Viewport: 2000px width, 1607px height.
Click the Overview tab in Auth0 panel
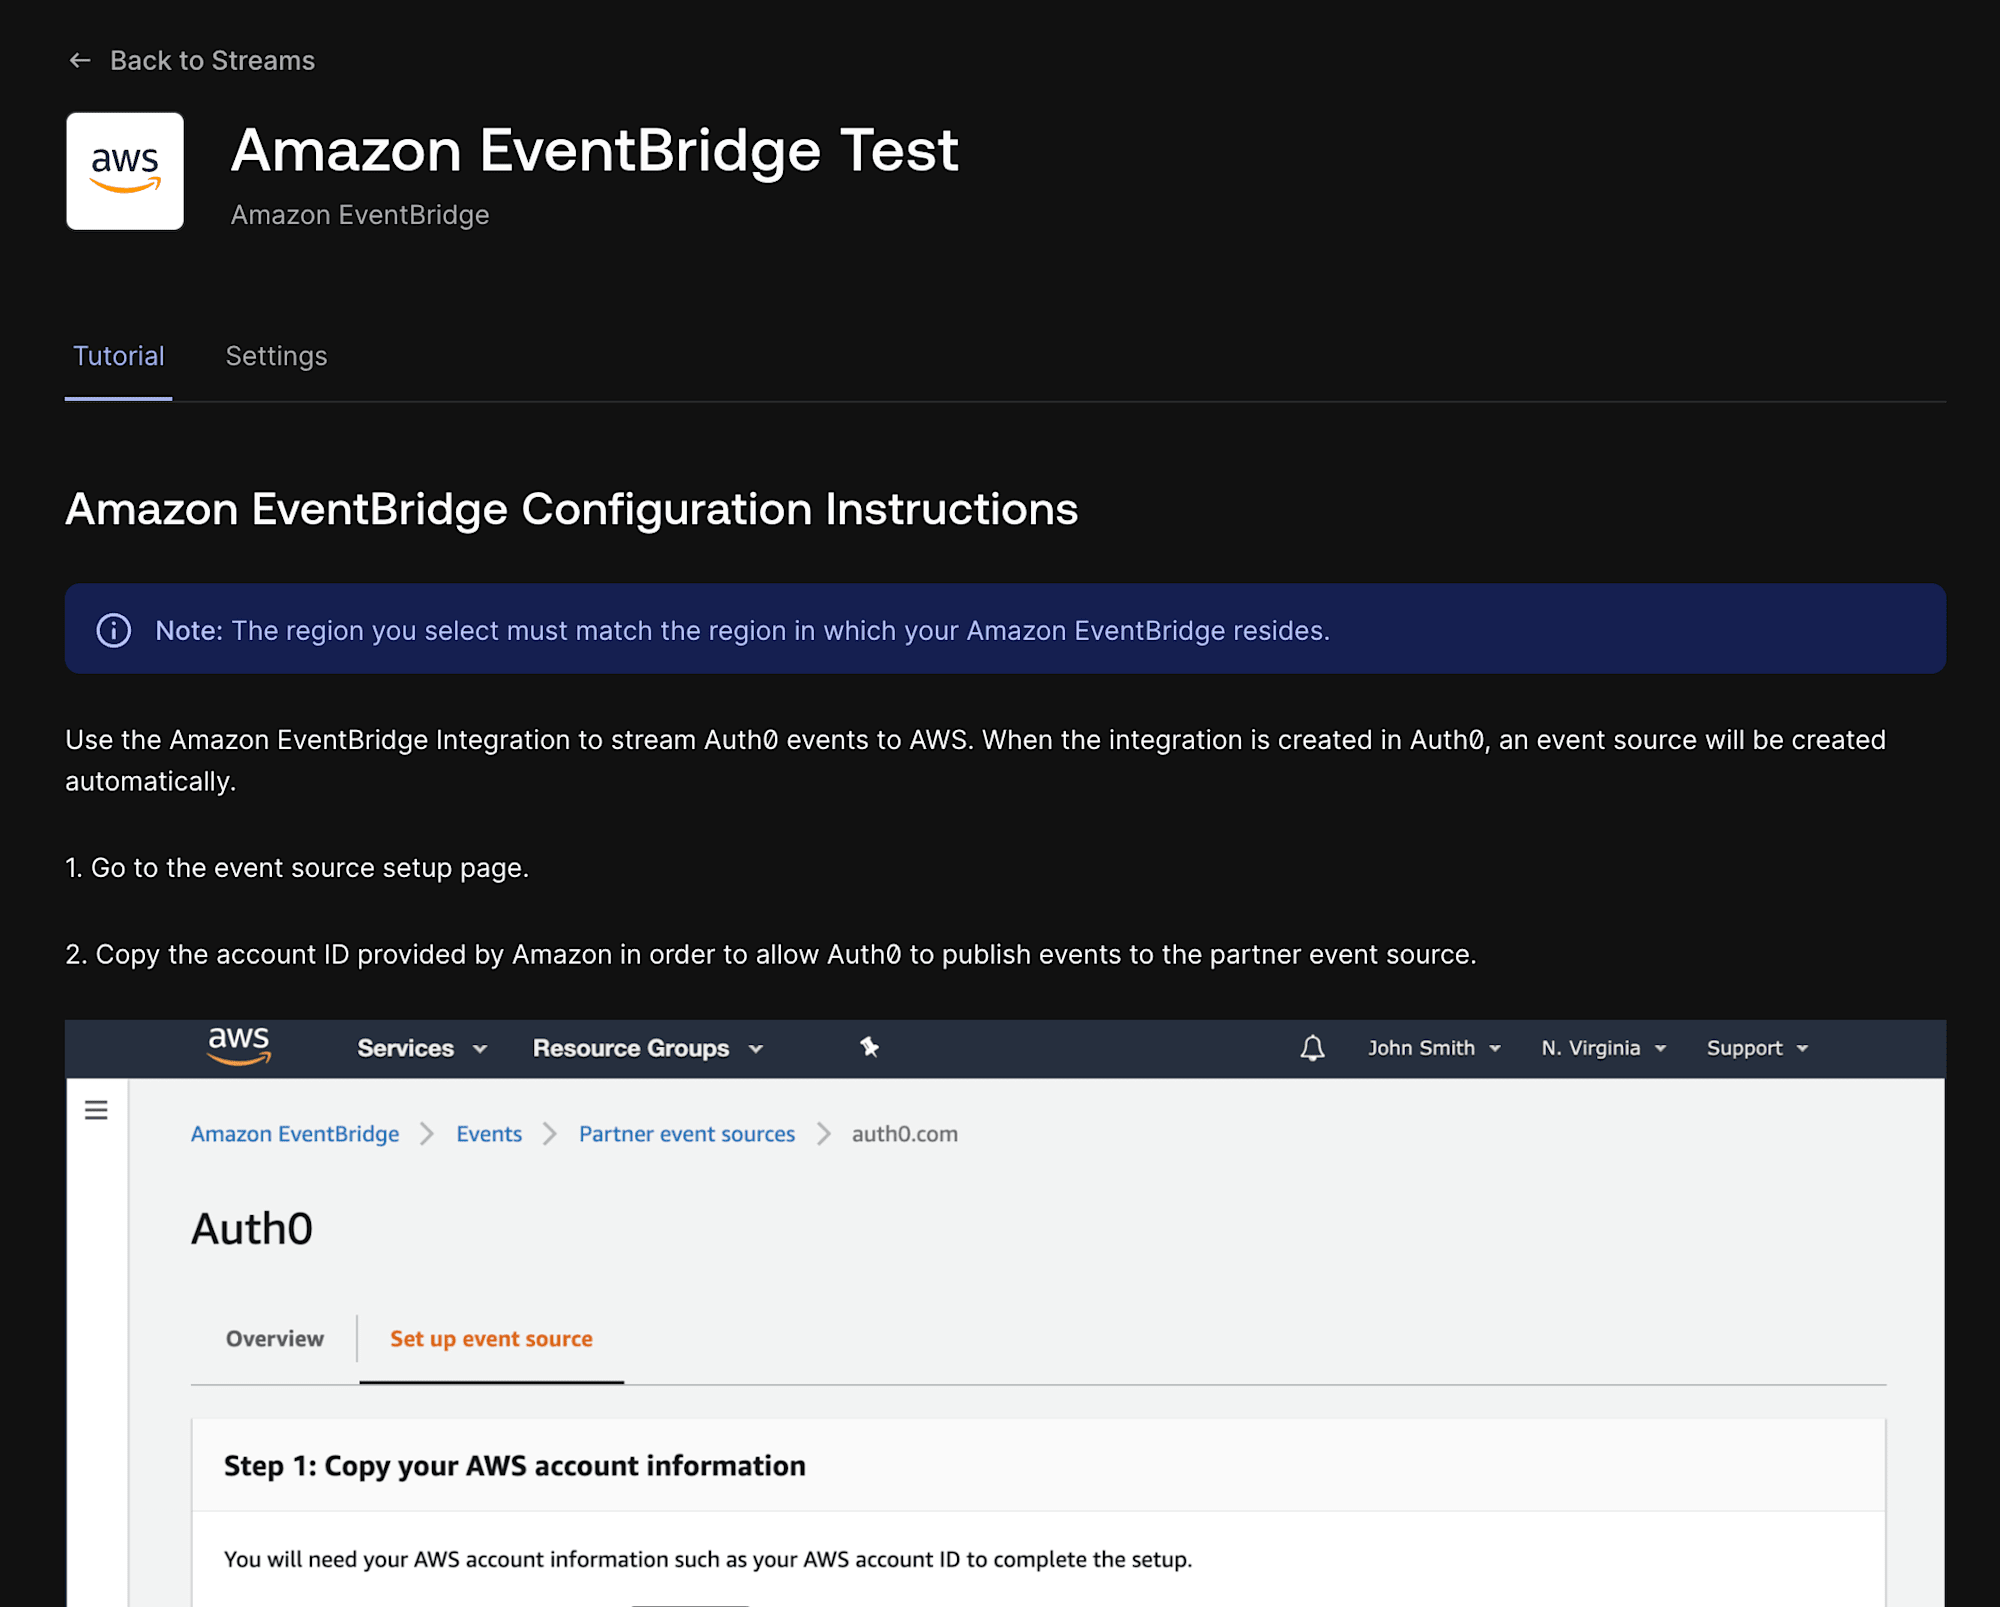pyautogui.click(x=274, y=1338)
